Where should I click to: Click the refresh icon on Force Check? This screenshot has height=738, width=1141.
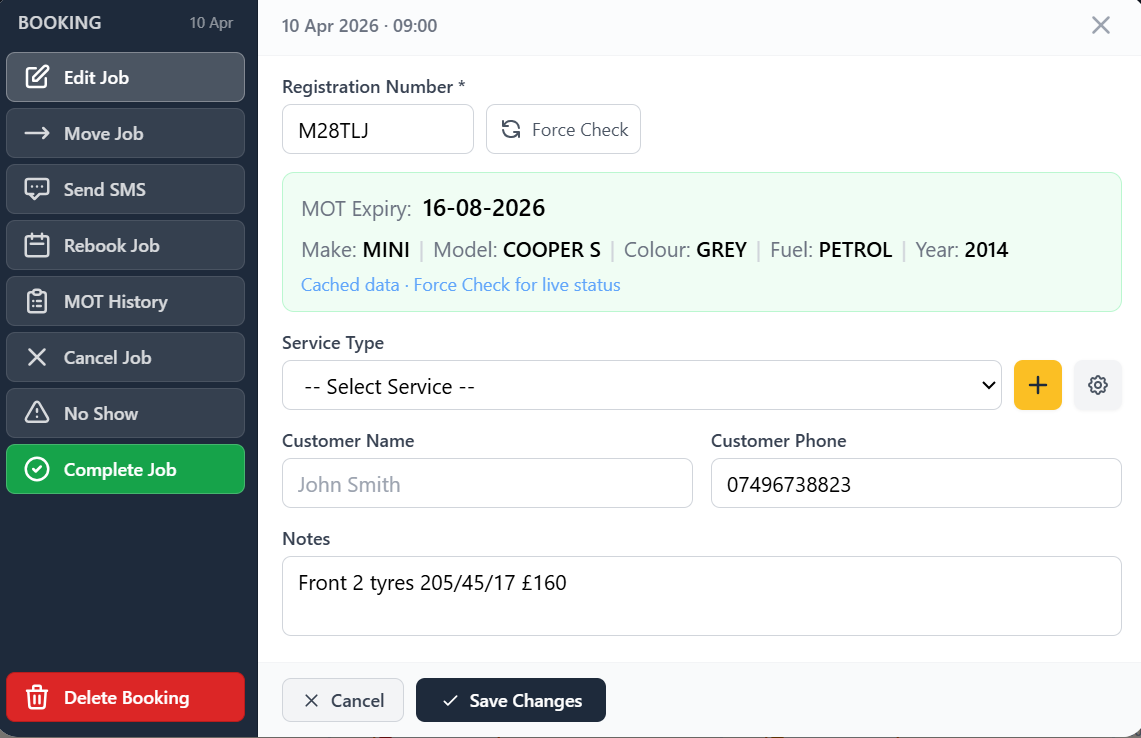[511, 129]
